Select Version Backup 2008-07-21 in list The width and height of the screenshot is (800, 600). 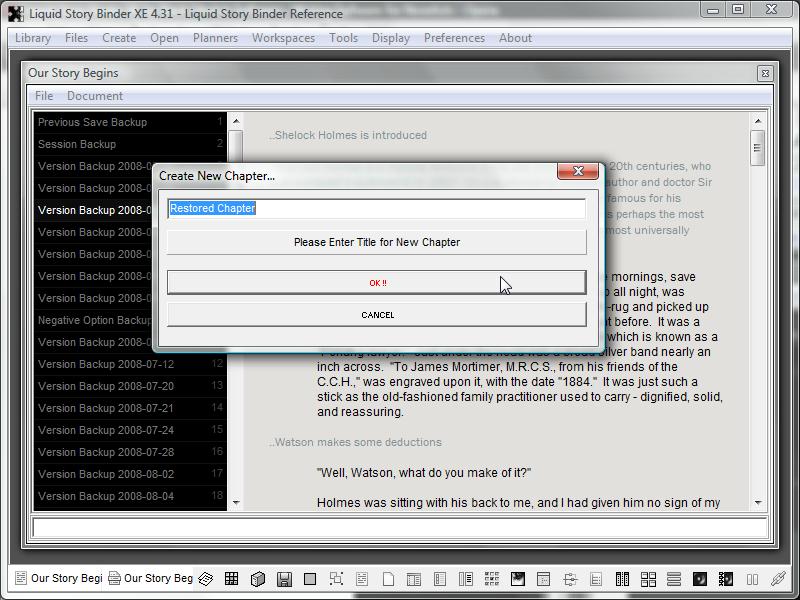coord(106,408)
